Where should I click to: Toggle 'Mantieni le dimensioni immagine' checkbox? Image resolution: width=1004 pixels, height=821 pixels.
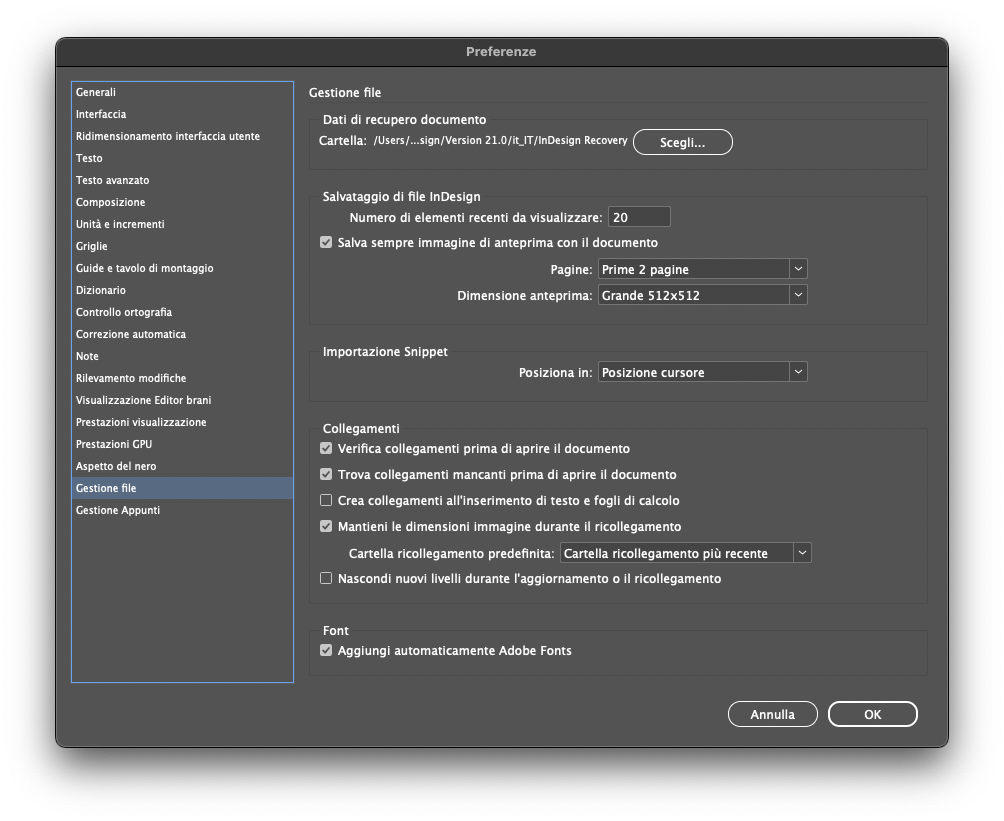(x=326, y=527)
